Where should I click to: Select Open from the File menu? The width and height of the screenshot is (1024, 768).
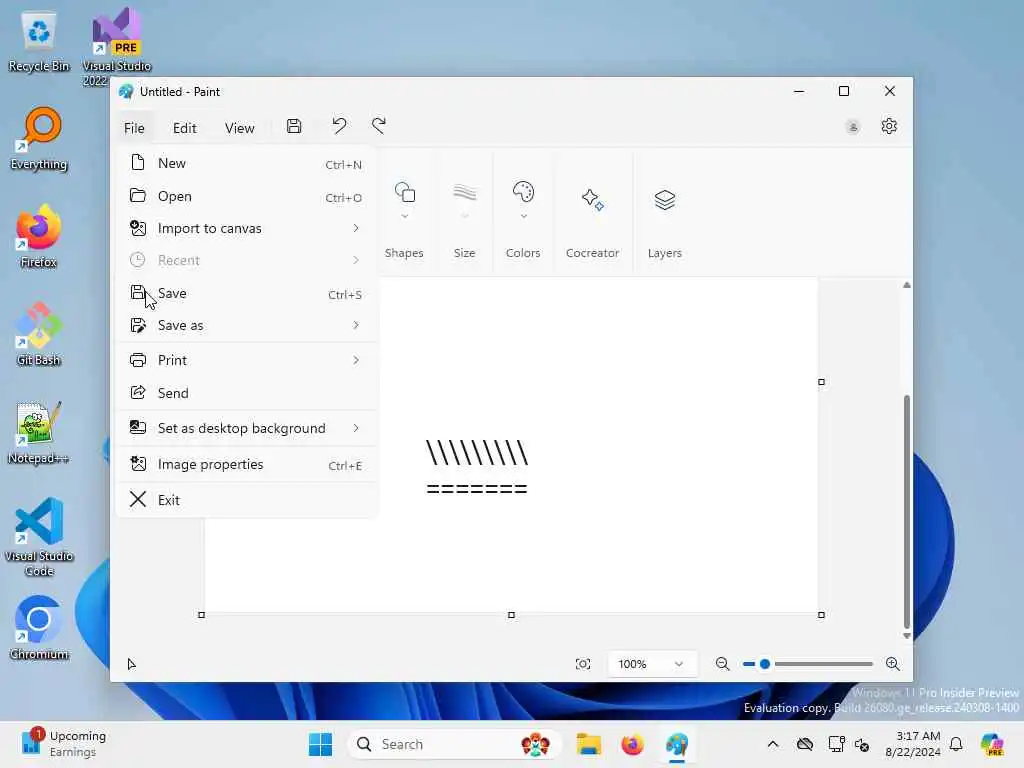point(246,196)
